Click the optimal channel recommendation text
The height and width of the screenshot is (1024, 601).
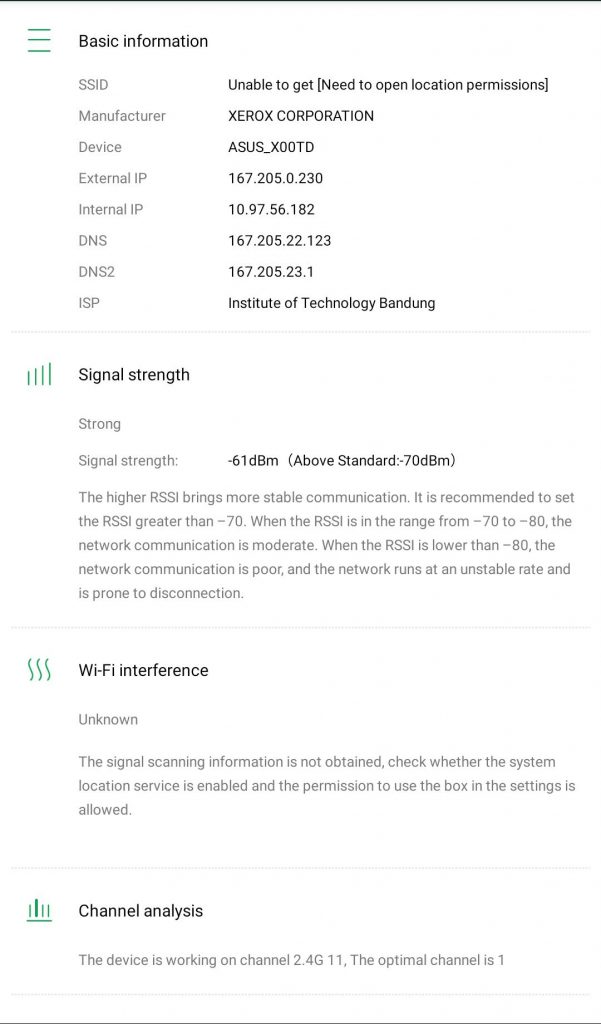[291, 960]
